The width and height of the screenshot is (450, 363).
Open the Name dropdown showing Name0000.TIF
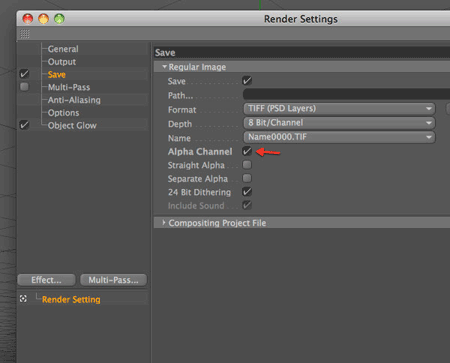[339, 137]
